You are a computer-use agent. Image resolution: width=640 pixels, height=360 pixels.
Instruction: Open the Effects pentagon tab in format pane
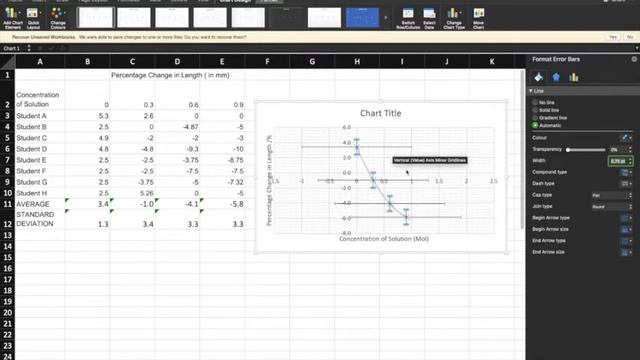pos(556,77)
